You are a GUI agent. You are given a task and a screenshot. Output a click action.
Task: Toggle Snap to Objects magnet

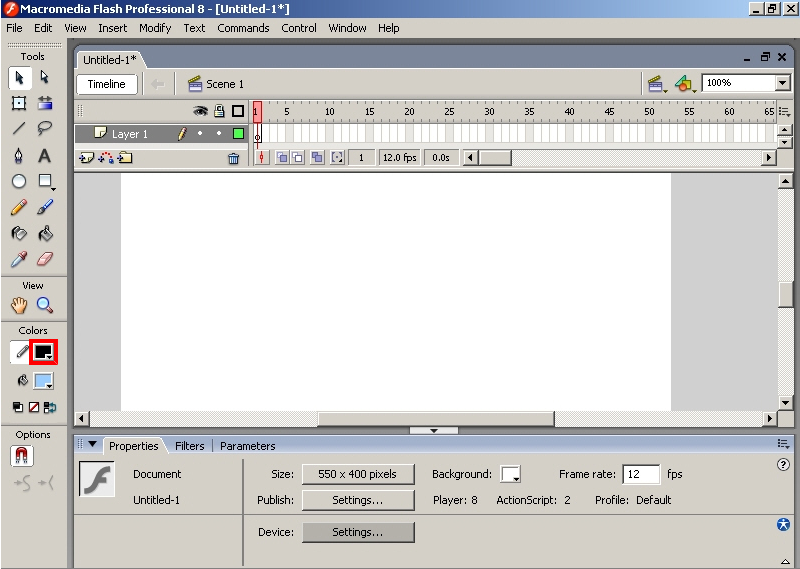coord(22,456)
